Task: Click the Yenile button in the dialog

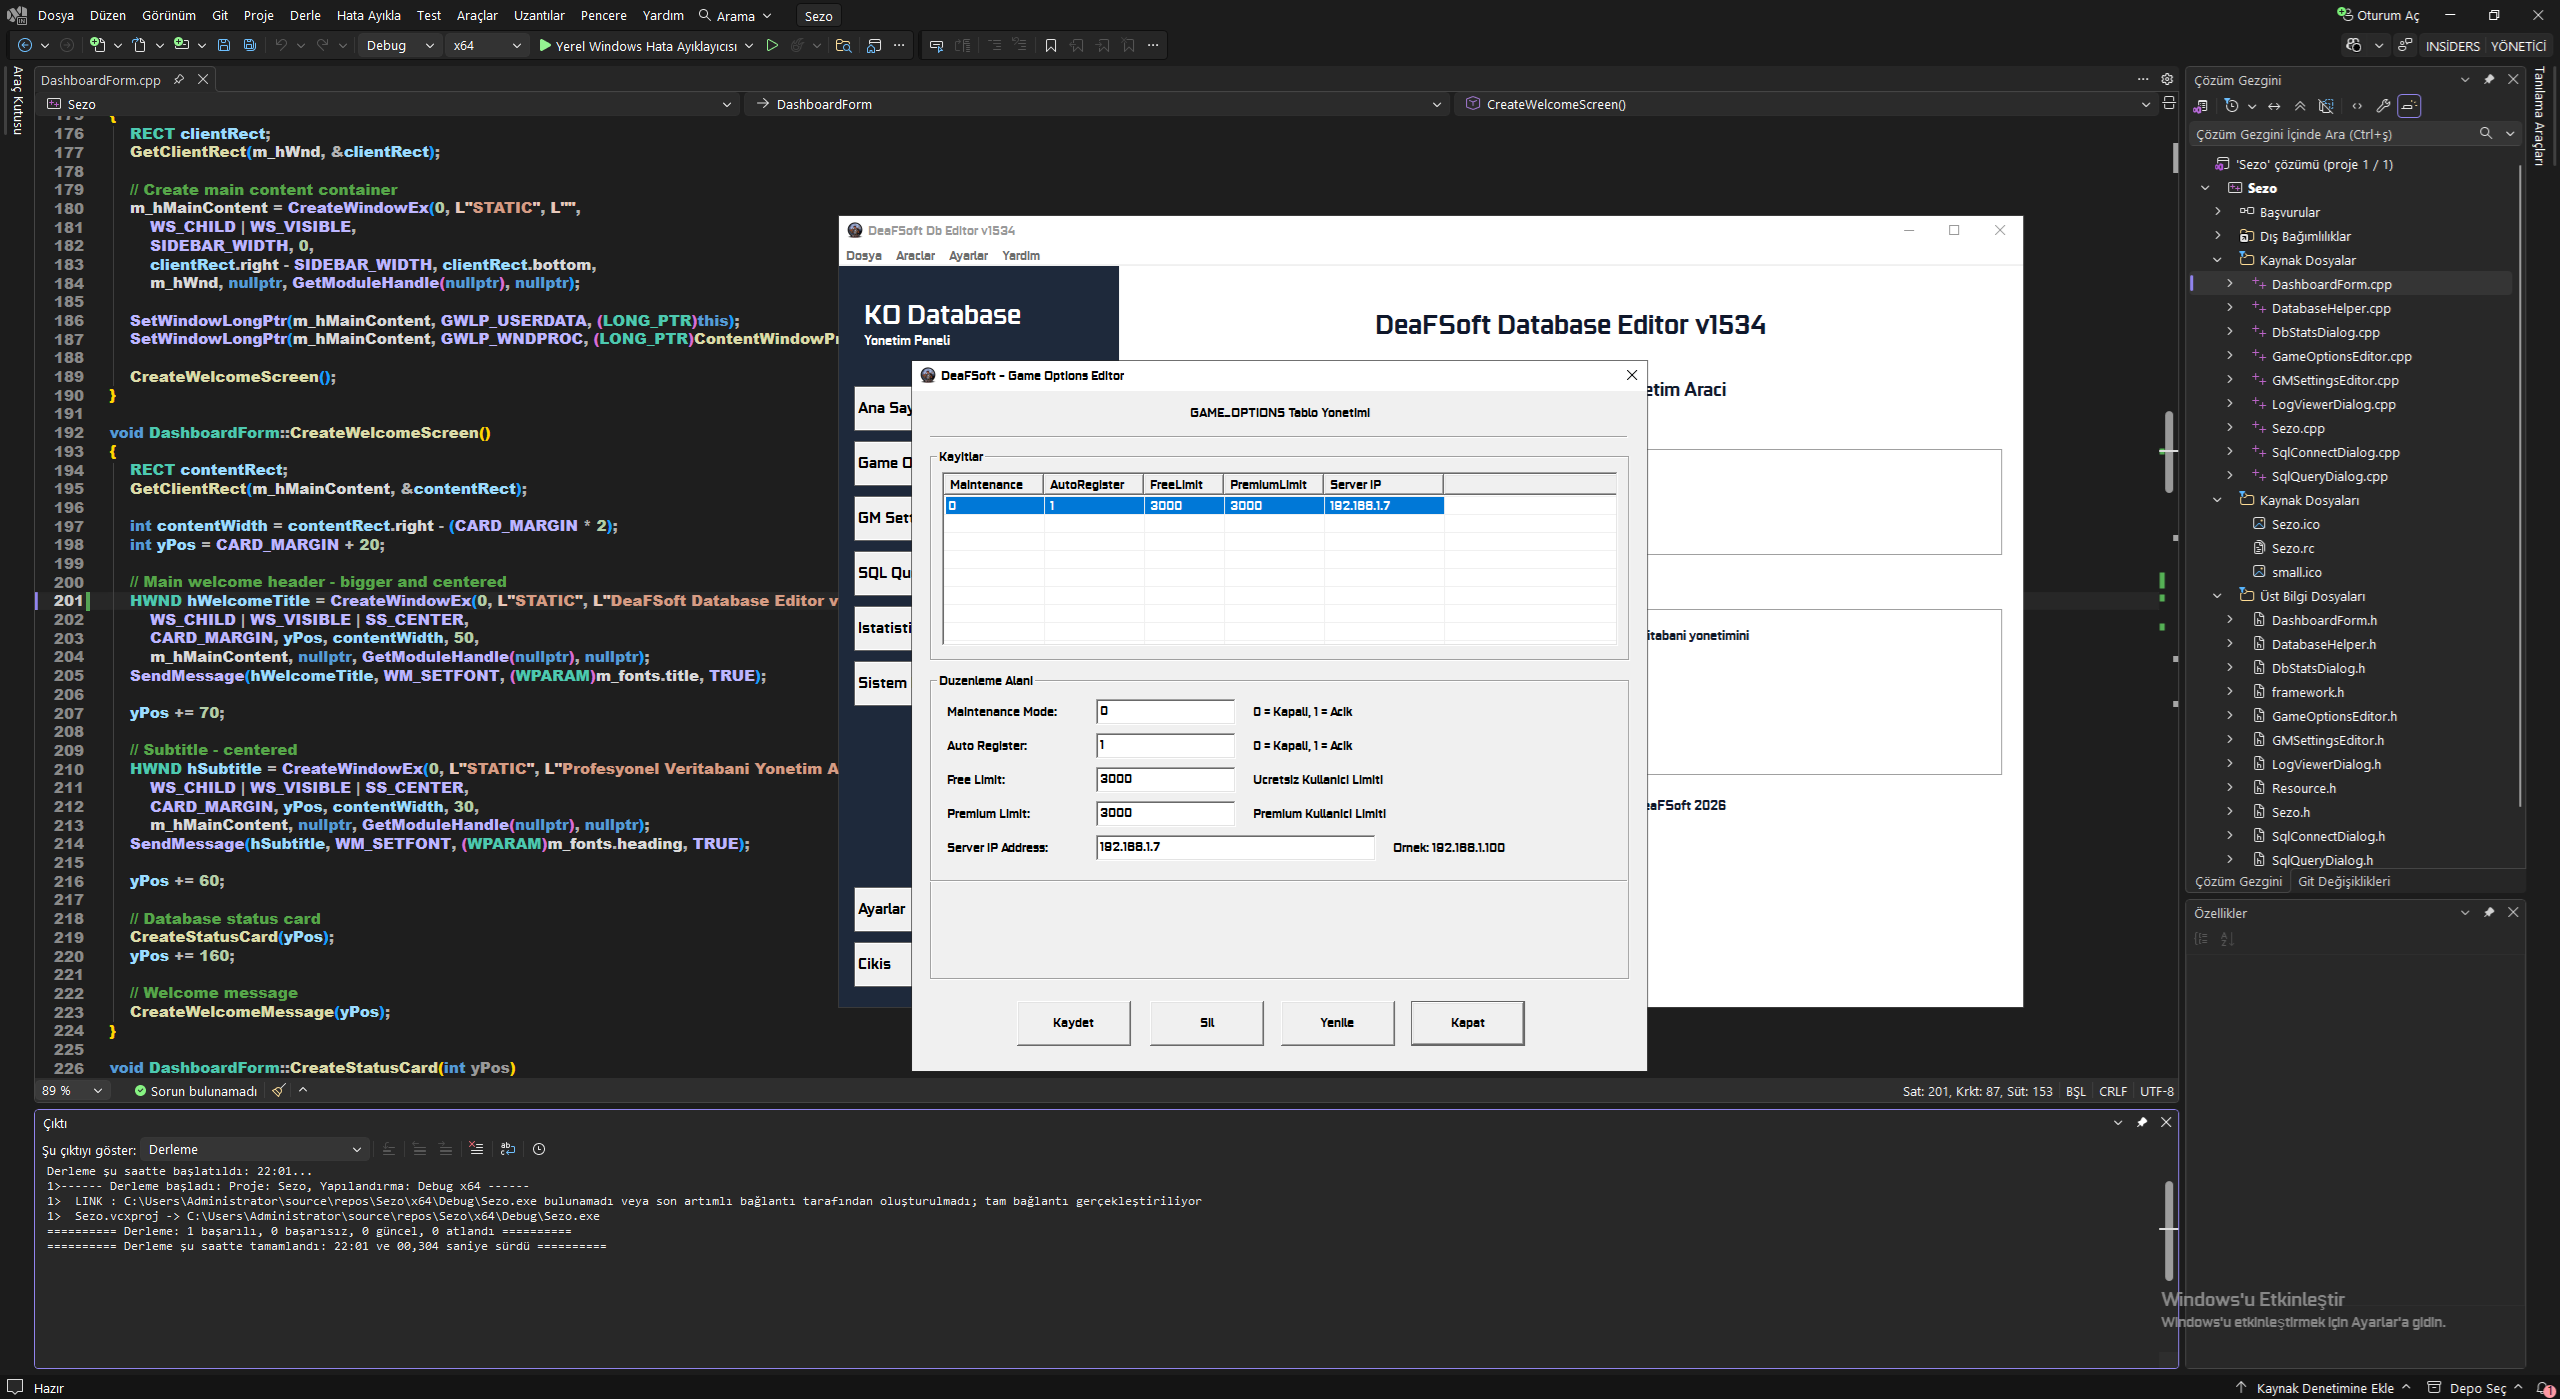Action: [1337, 1022]
